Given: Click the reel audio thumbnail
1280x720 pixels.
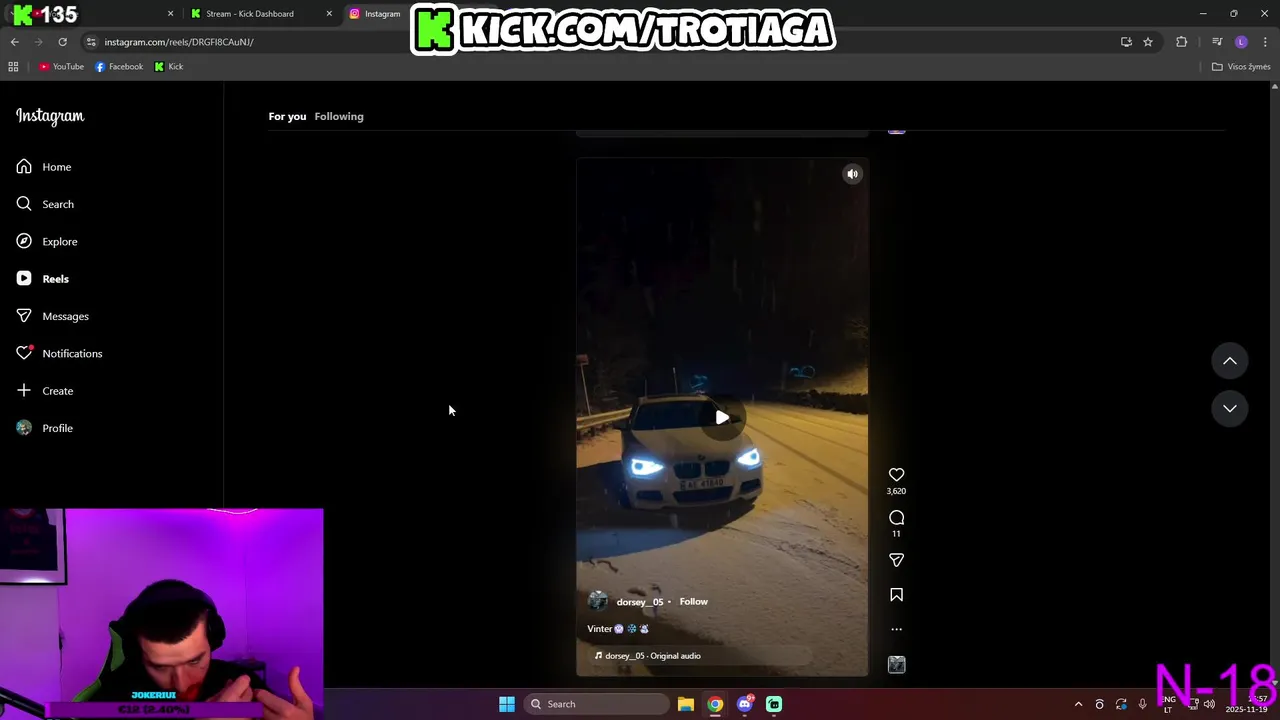Looking at the screenshot, I should coord(896,665).
